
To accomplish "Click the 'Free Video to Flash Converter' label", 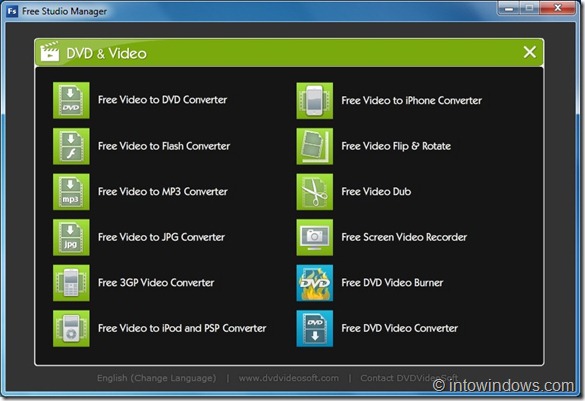I will (x=164, y=146).
